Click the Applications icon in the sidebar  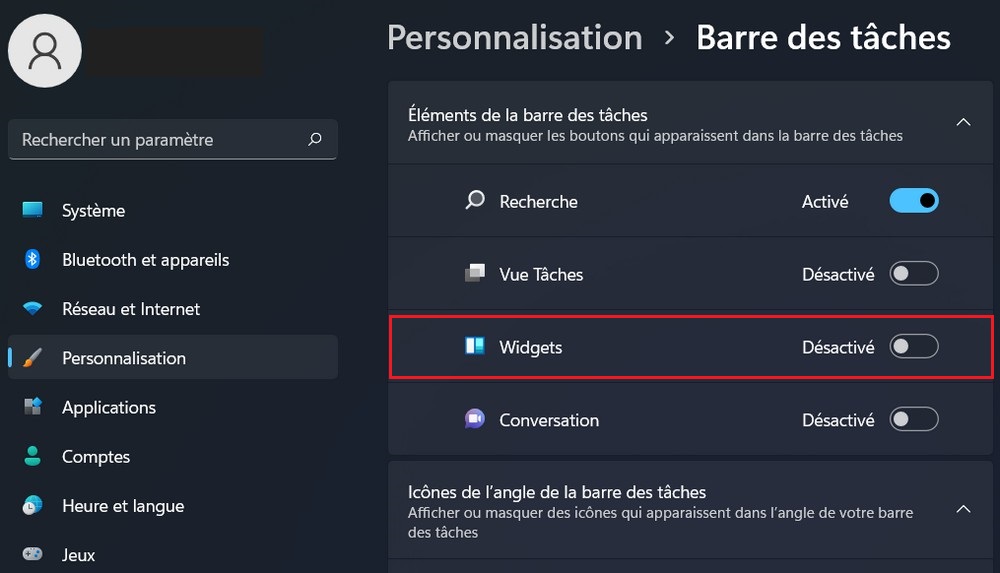(x=33, y=407)
